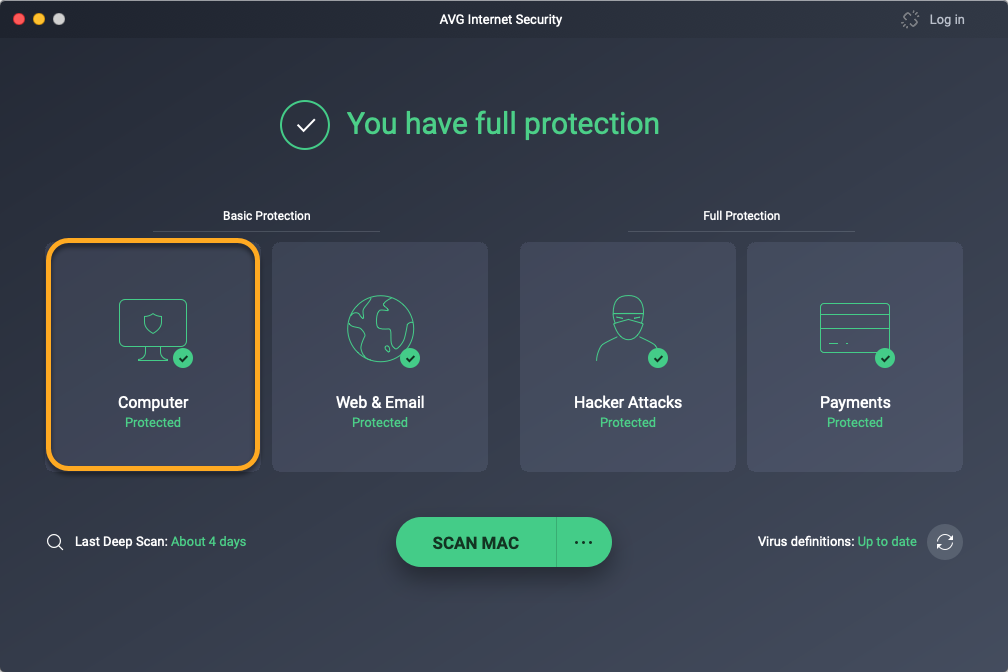Click the green check badge on hacker icon

[658, 358]
